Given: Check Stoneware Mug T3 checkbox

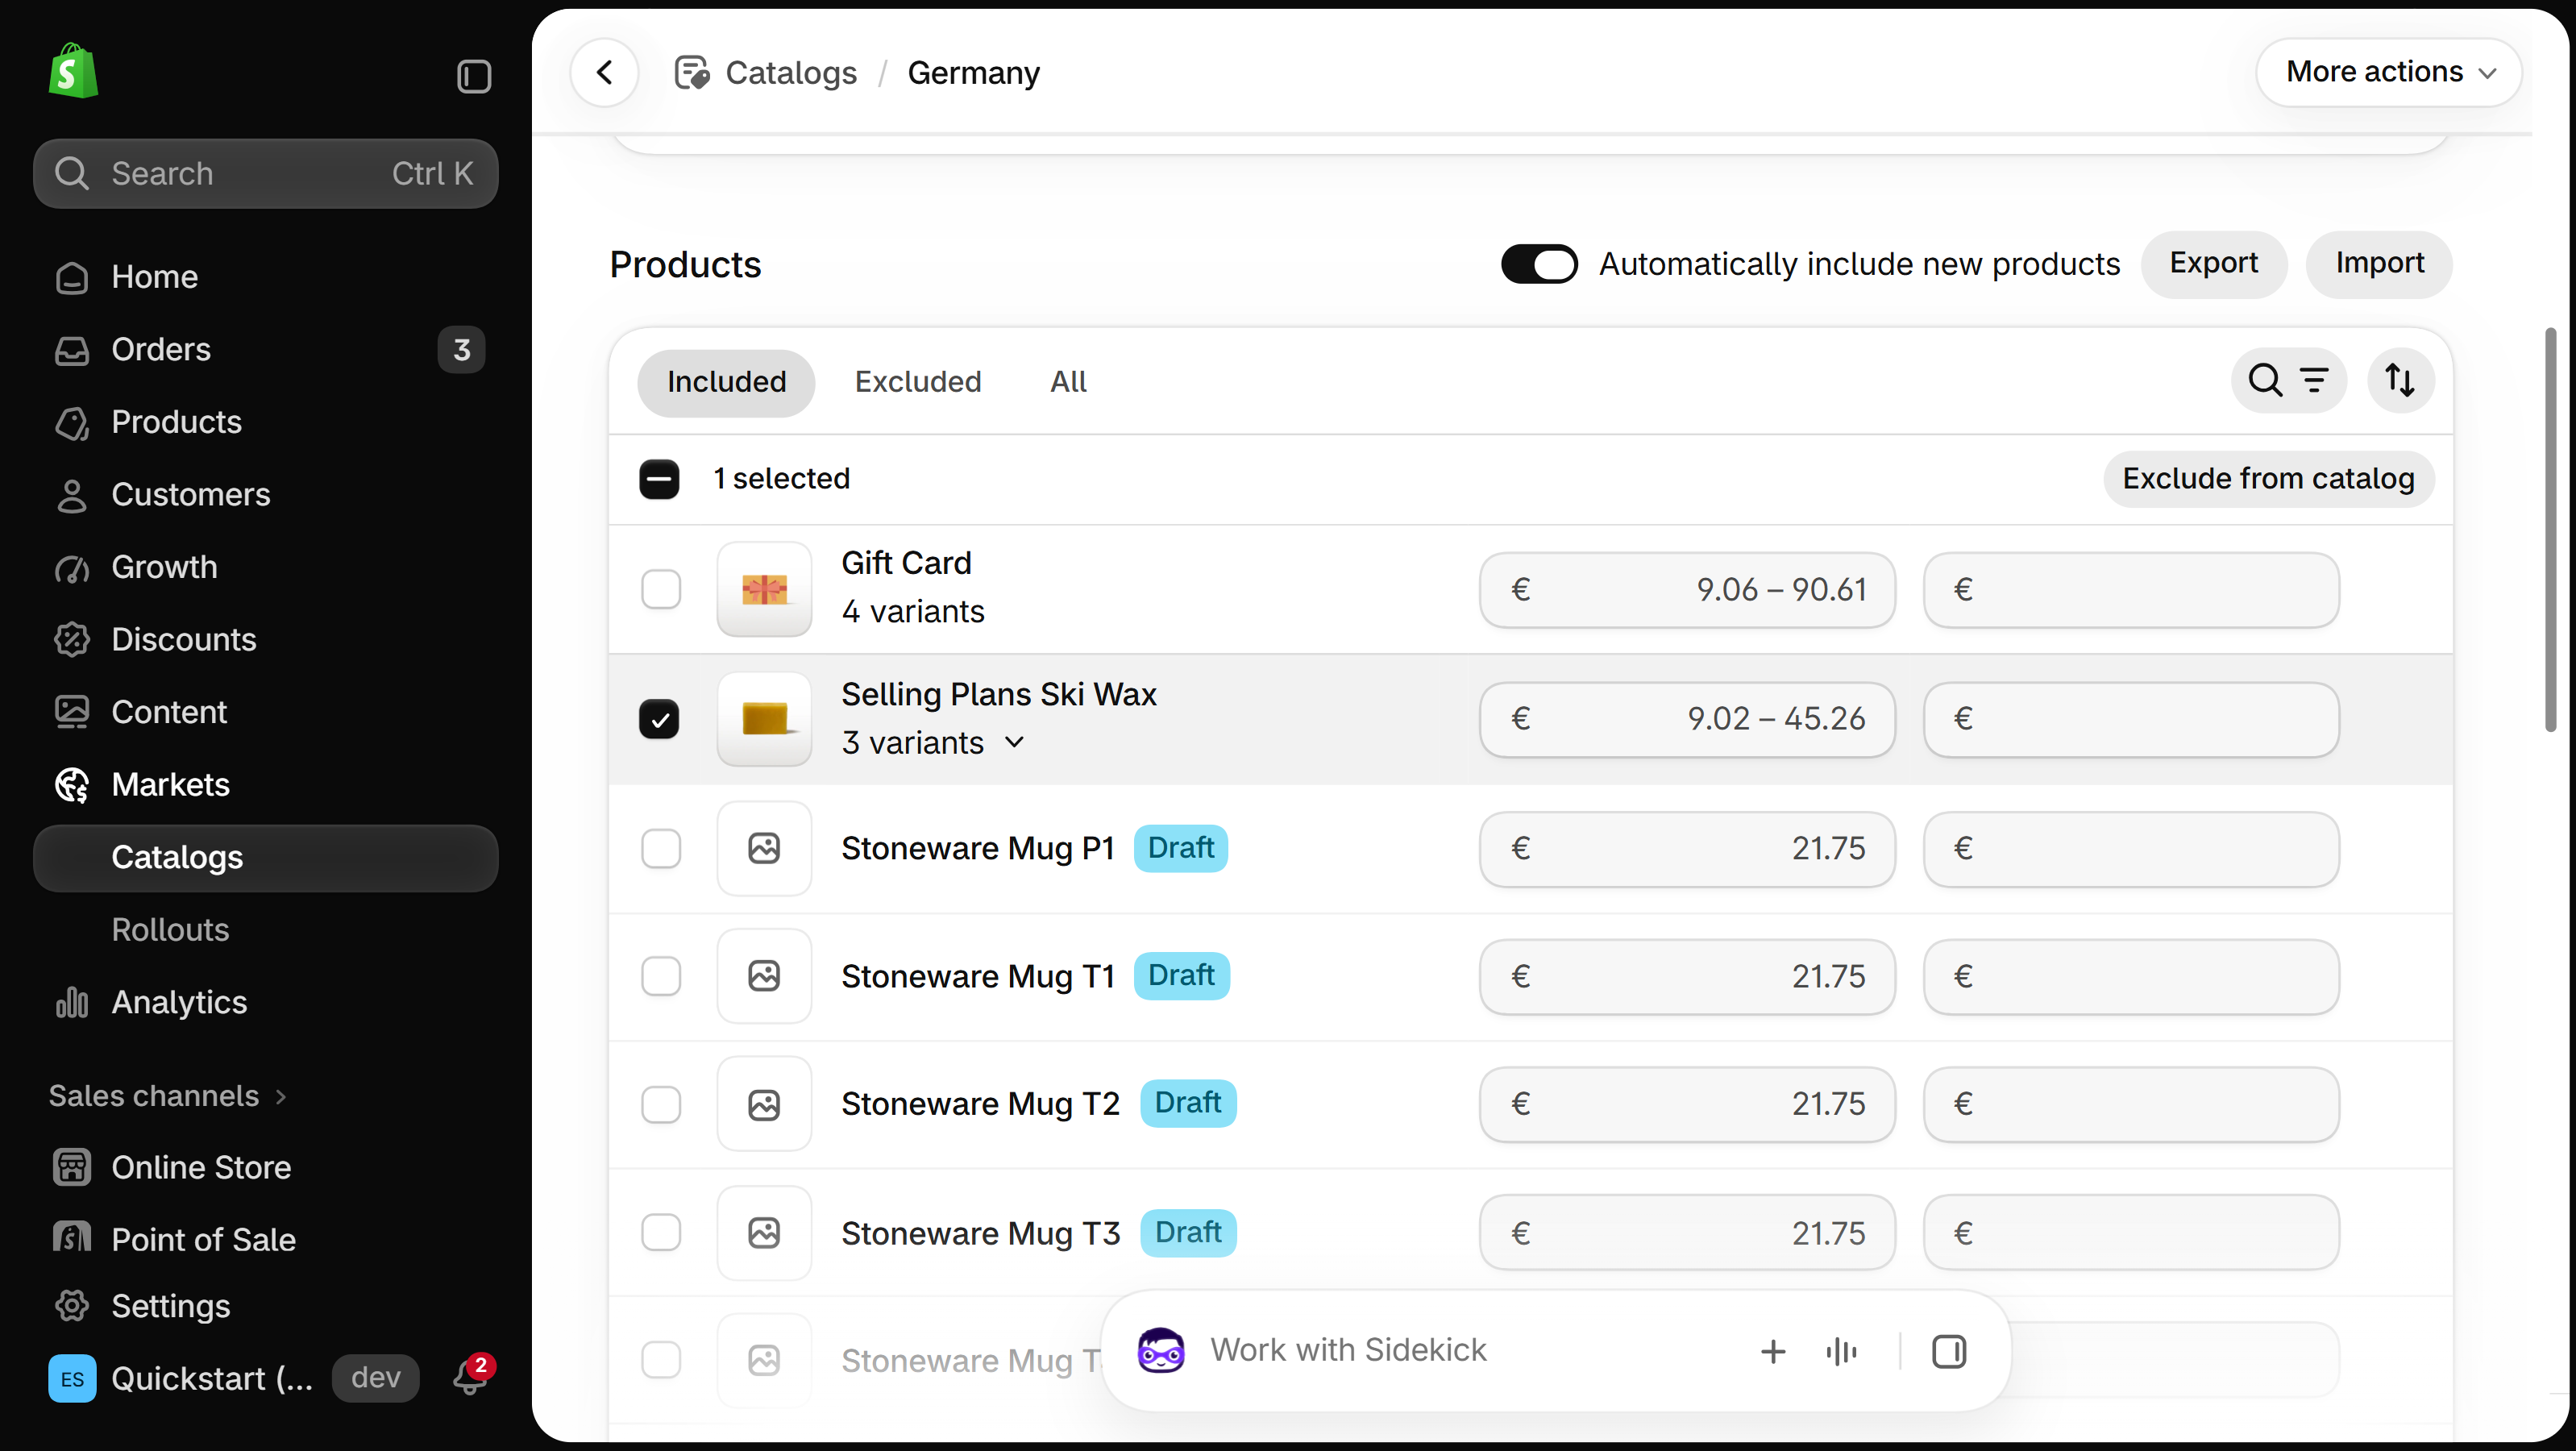Looking at the screenshot, I should (x=661, y=1232).
